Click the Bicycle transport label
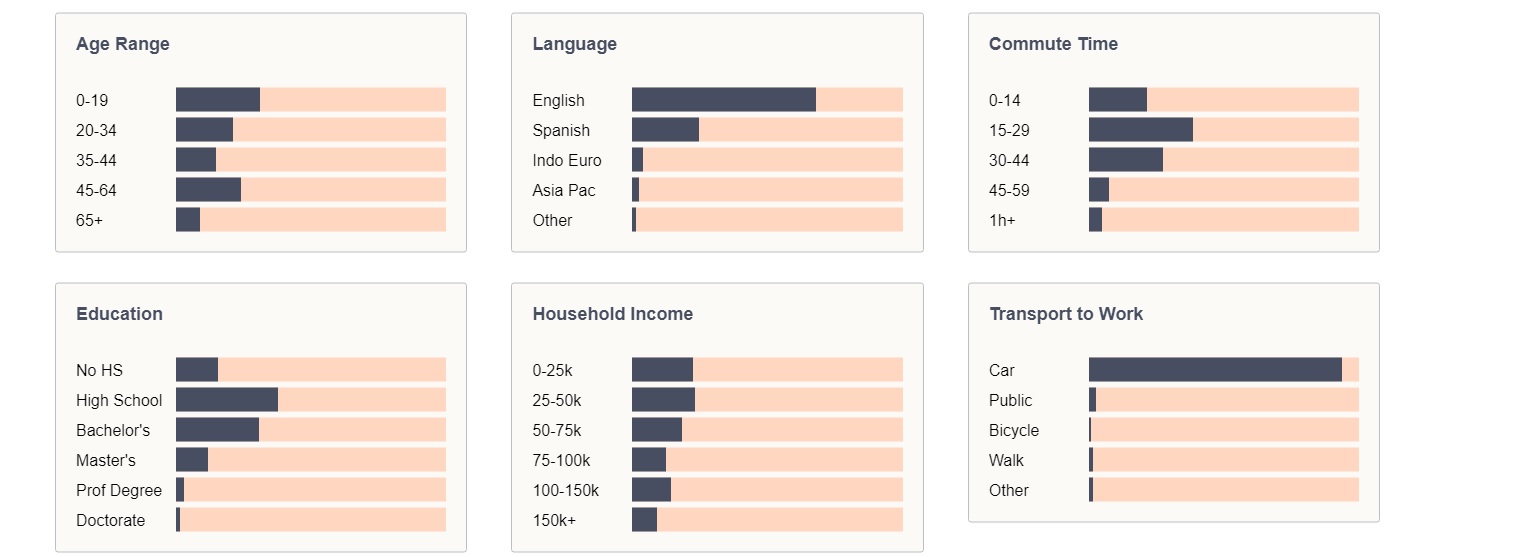The image size is (1528, 557). click(1013, 430)
